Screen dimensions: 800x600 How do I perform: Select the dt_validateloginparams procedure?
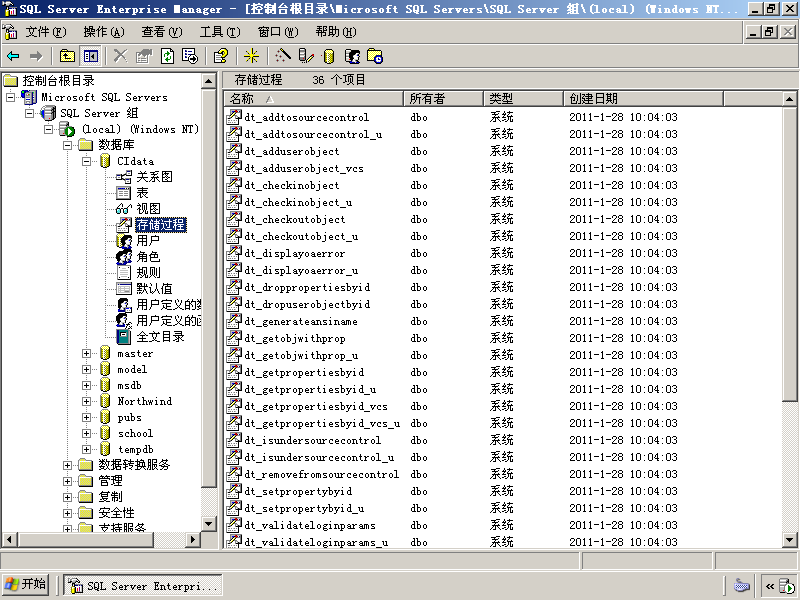[310, 526]
